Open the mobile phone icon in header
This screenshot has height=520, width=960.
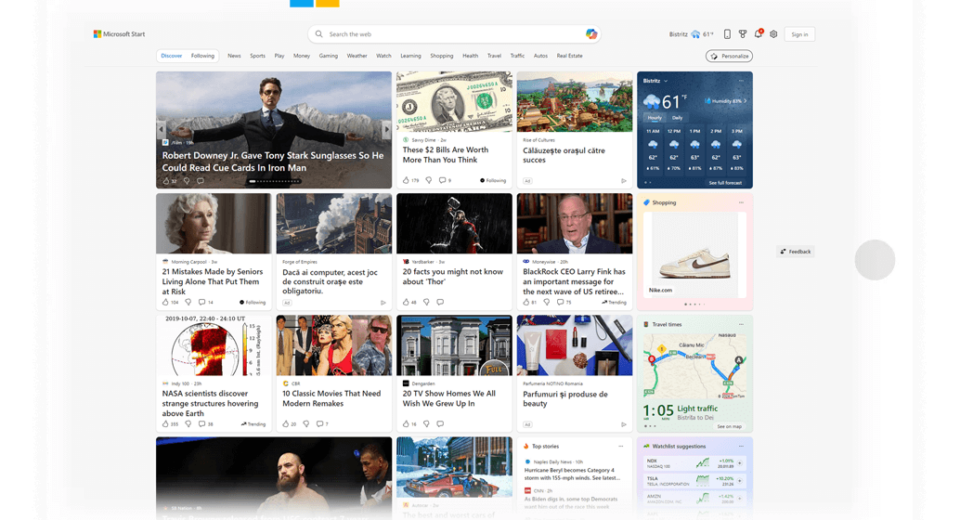pyautogui.click(x=727, y=34)
